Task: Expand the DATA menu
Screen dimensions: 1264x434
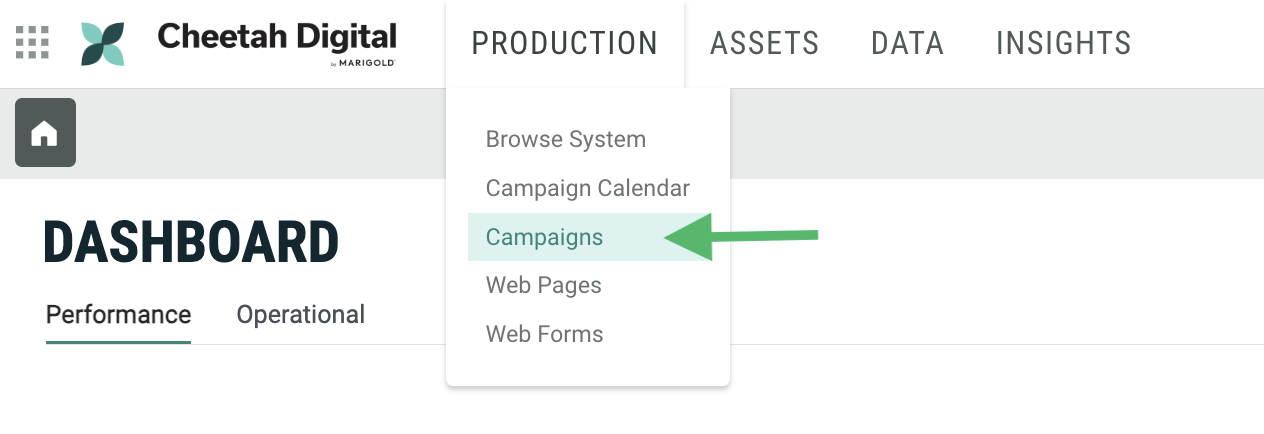Action: [907, 43]
